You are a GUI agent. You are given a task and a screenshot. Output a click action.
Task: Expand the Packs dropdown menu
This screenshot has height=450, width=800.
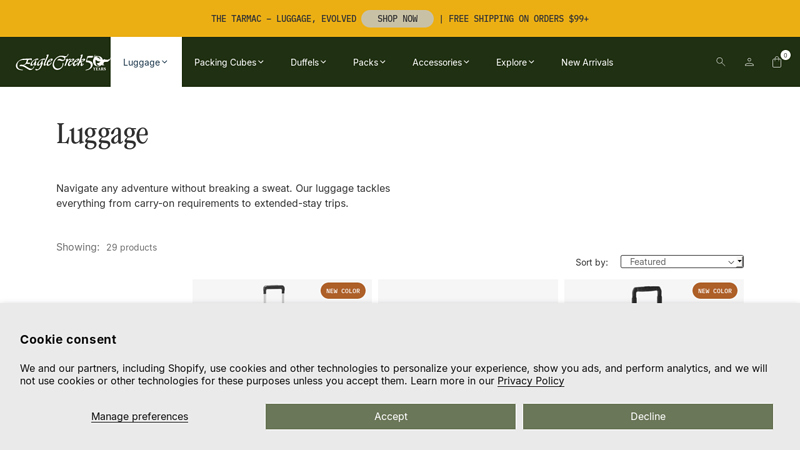pos(369,62)
